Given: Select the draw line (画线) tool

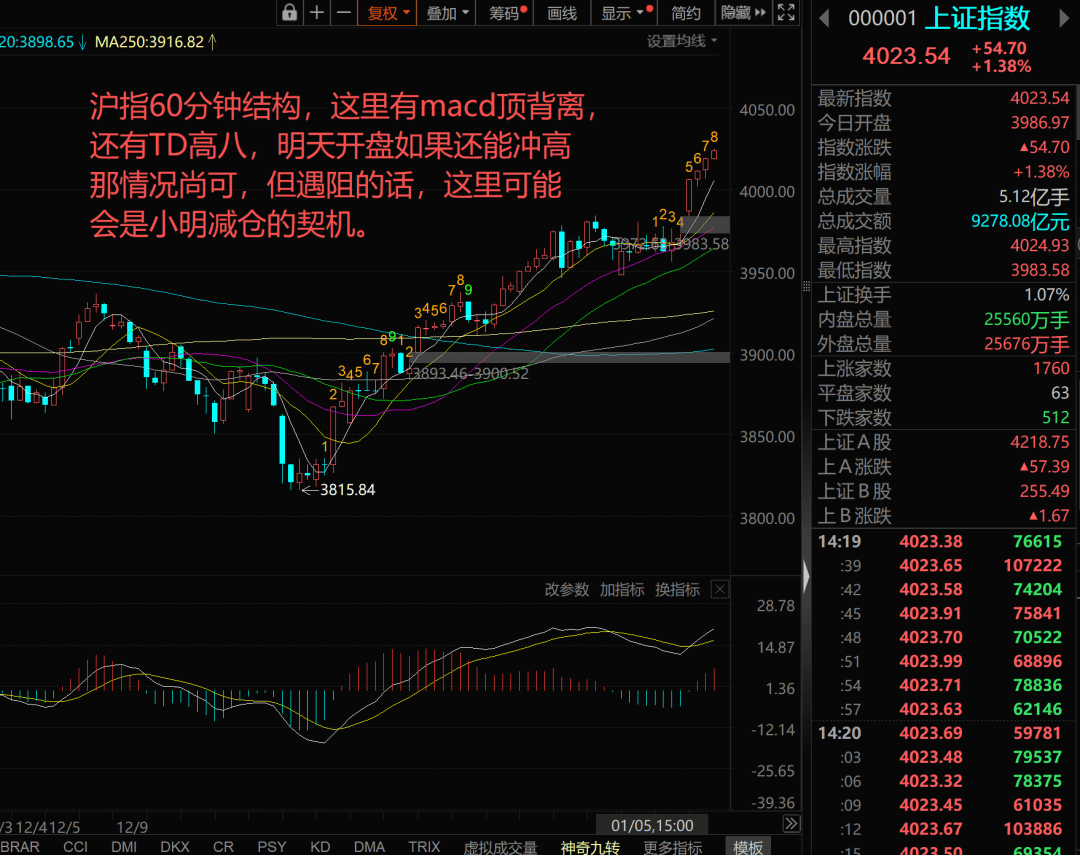Looking at the screenshot, I should pyautogui.click(x=561, y=13).
